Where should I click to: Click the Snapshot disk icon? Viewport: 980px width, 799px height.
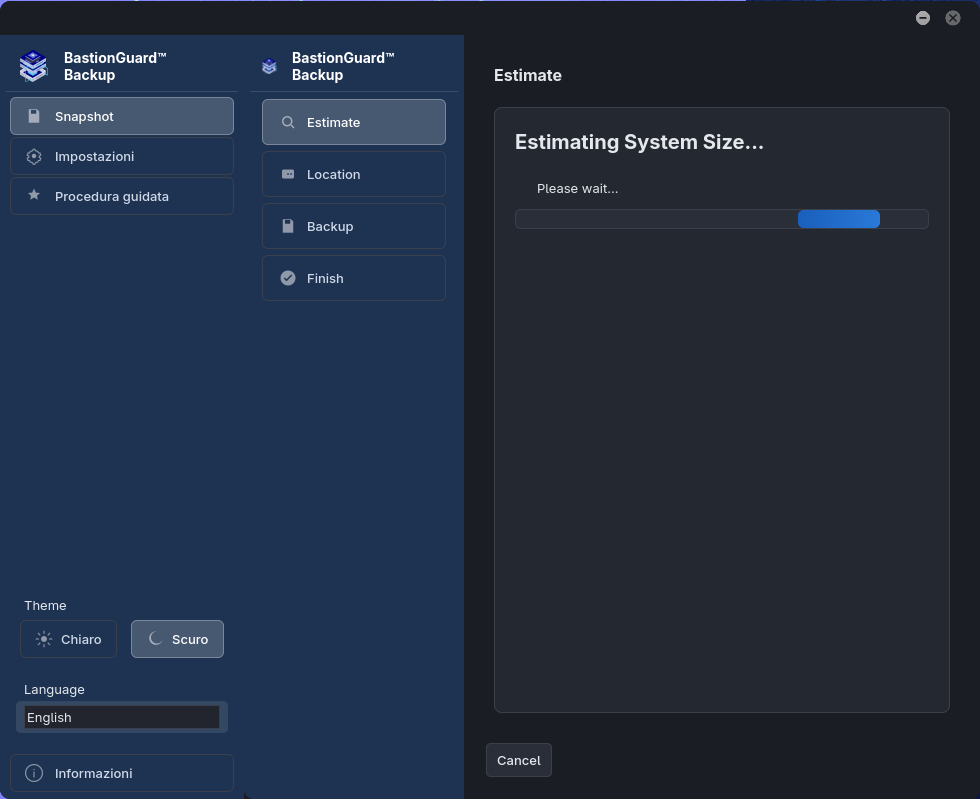point(34,116)
